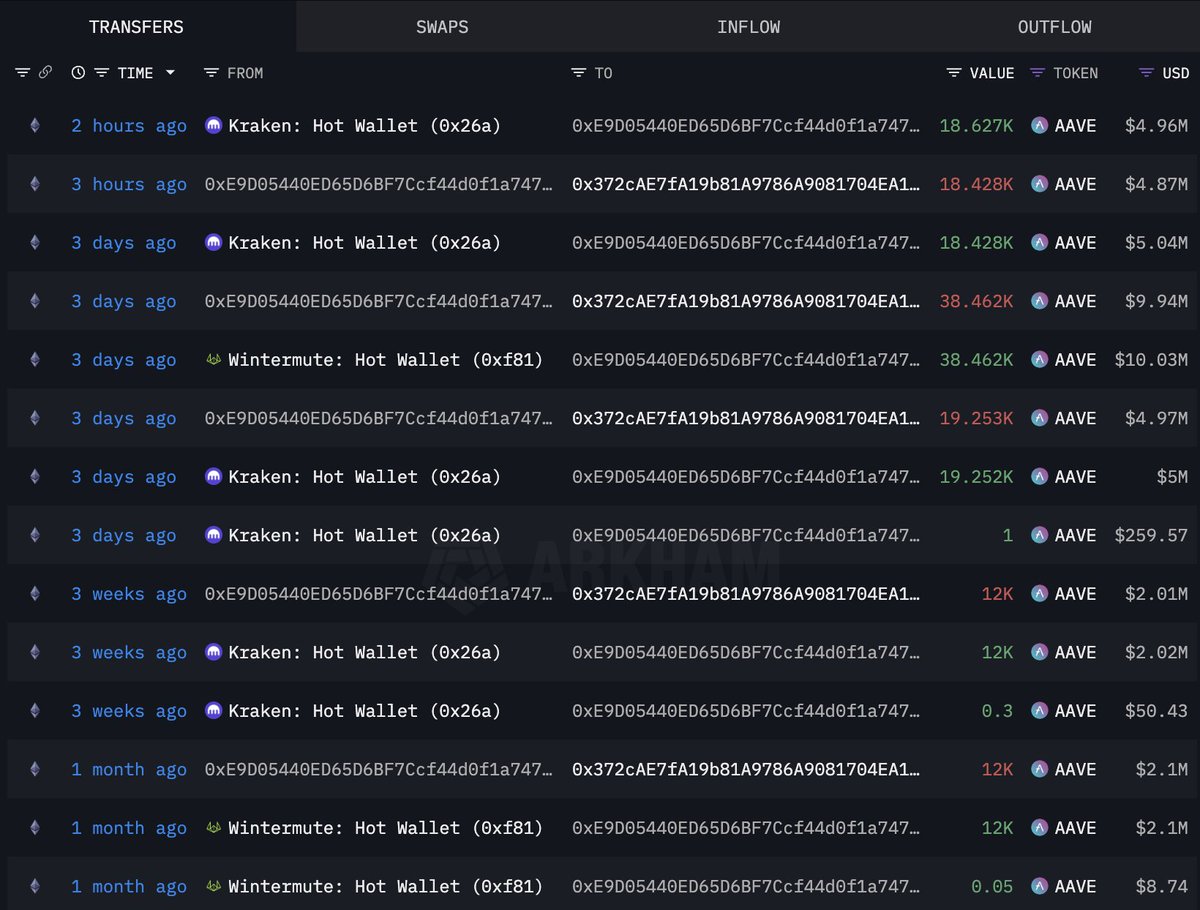
Task: Click the leftmost filter icon in the header row
Action: [x=22, y=72]
